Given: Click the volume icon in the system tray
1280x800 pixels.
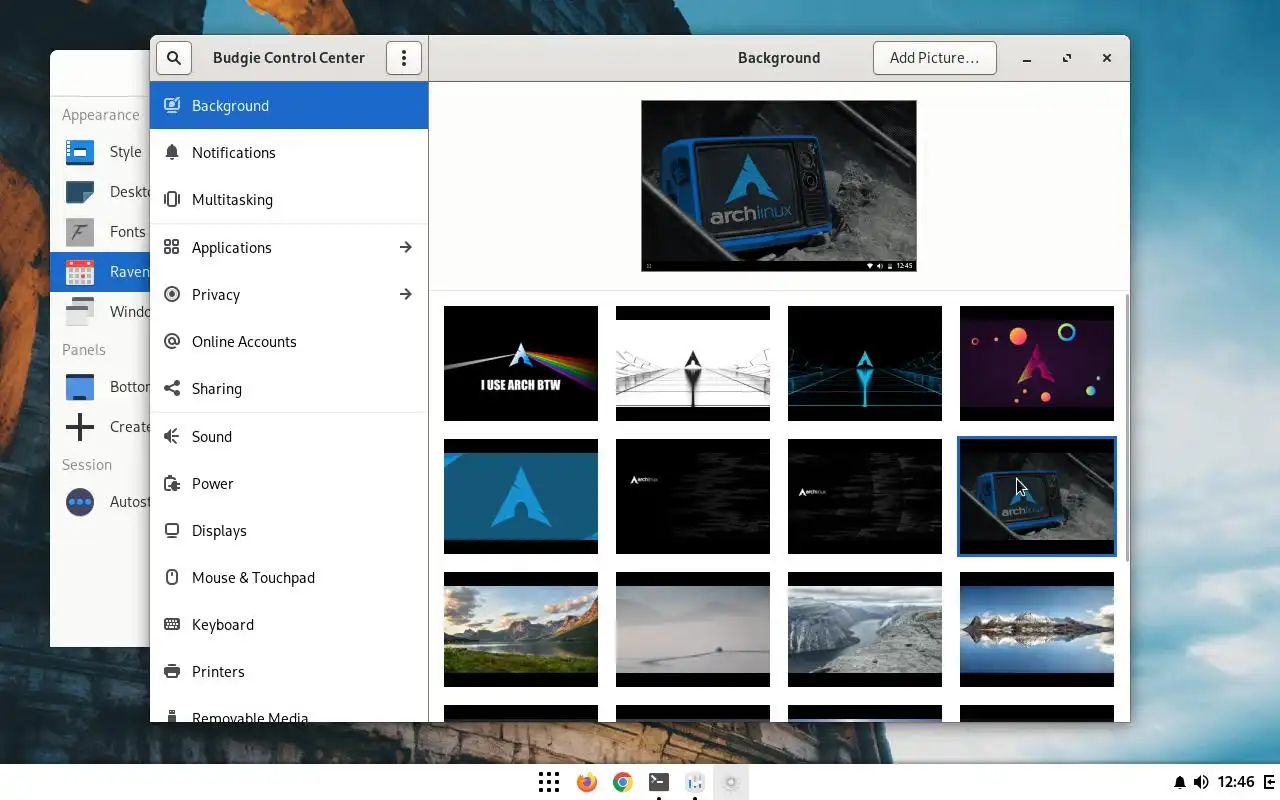Looking at the screenshot, I should click(x=1201, y=782).
